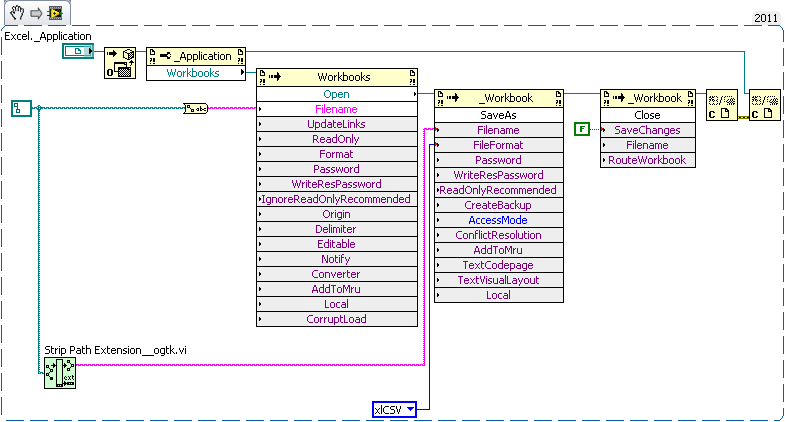Click the ConflictResolution parameter
This screenshot has width=785, height=422.
pos(499,235)
